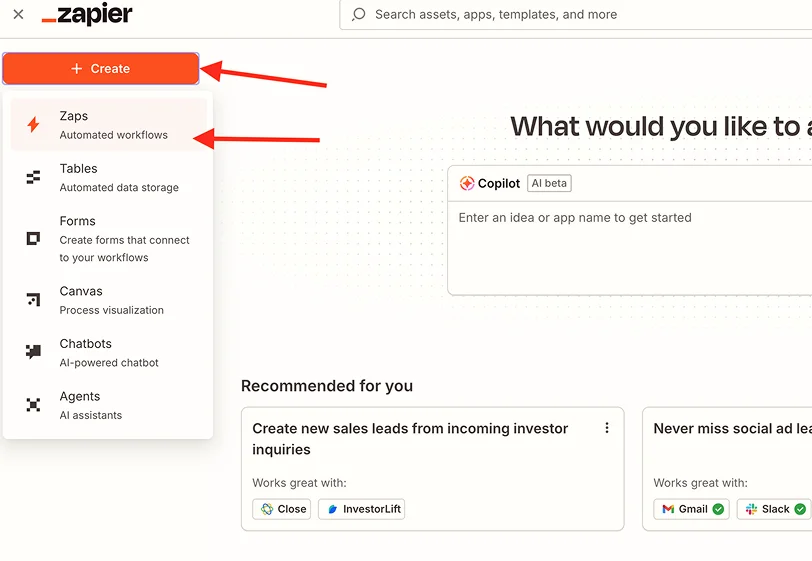The width and height of the screenshot is (812, 561).
Task: Click the Forms square icon
Action: 33,238
